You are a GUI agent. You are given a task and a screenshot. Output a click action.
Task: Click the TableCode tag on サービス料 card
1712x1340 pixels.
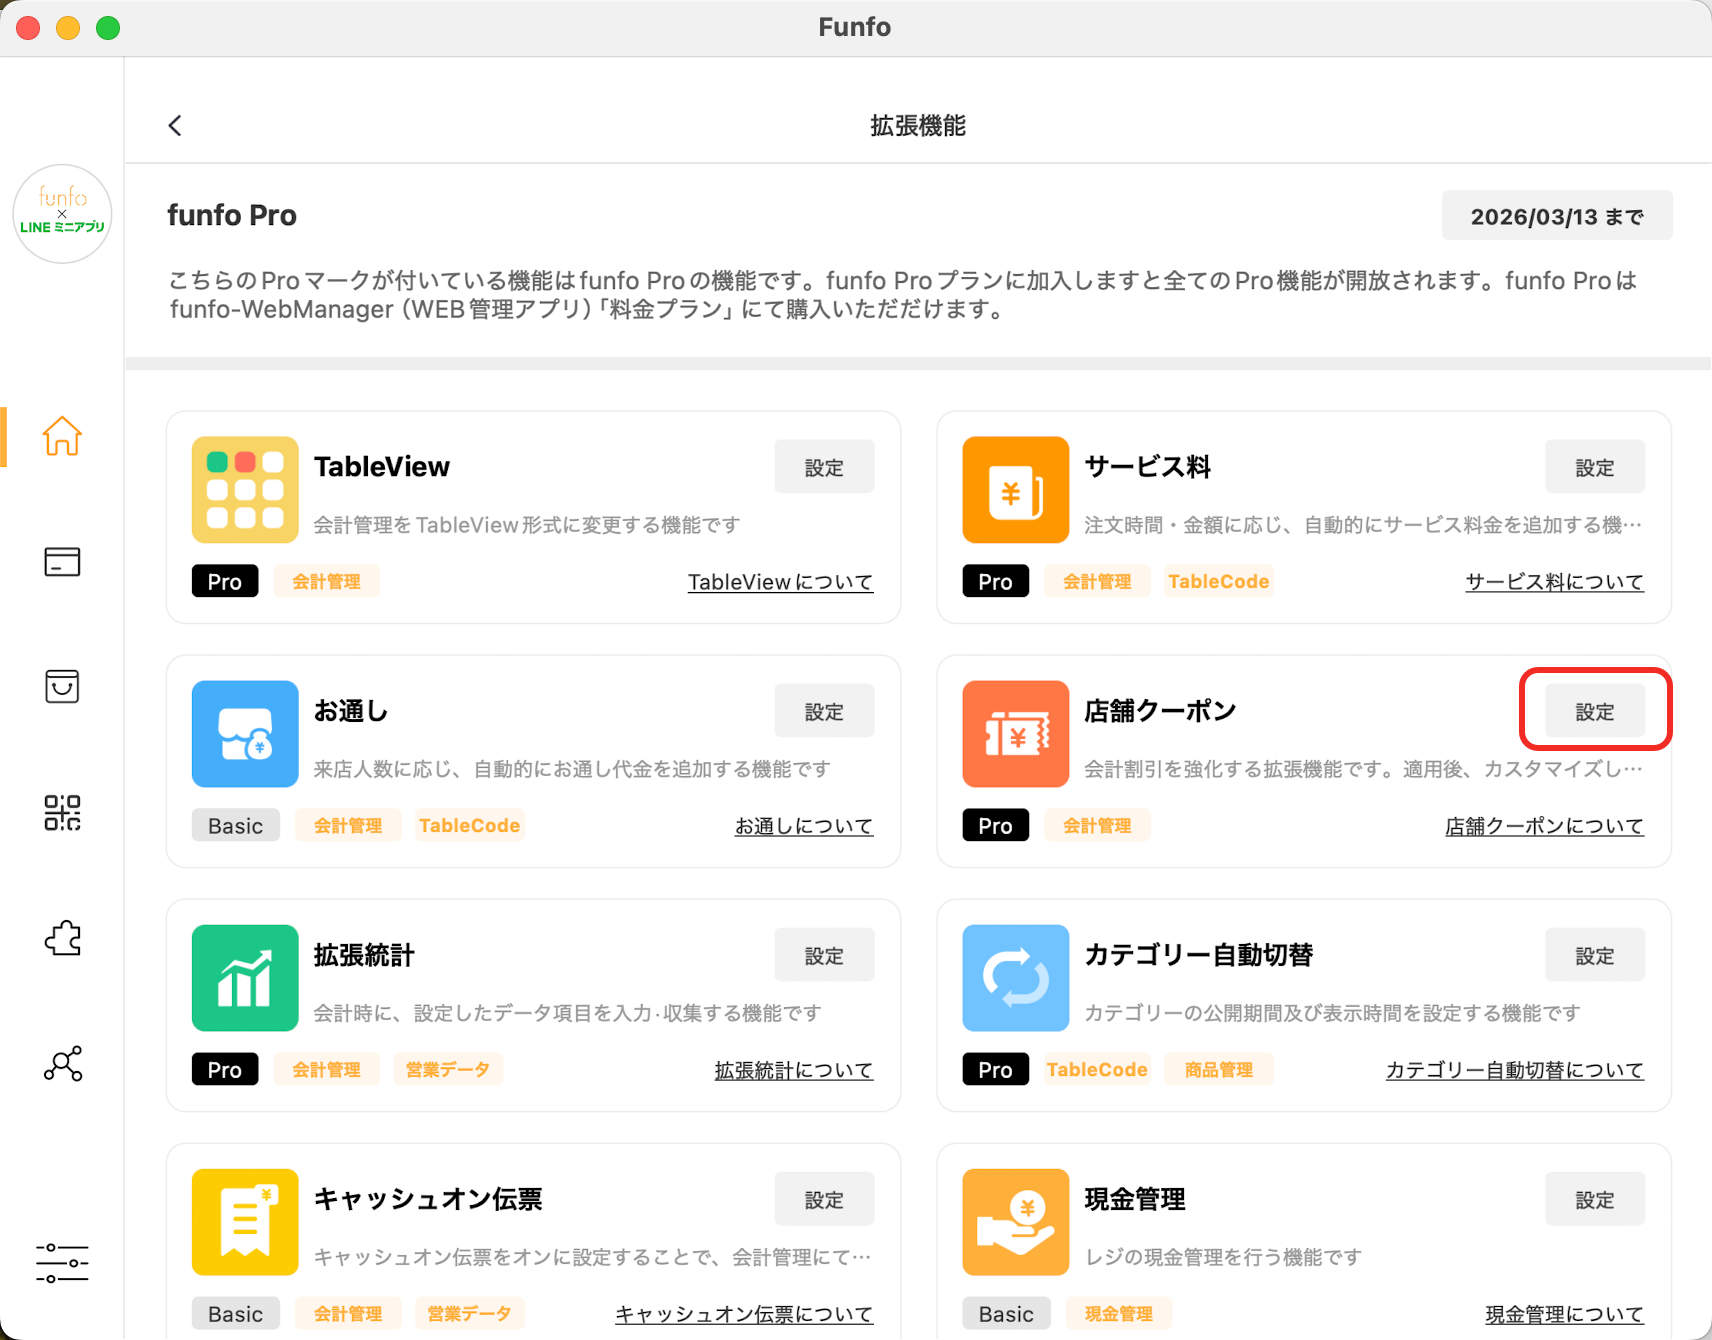pos(1218,581)
